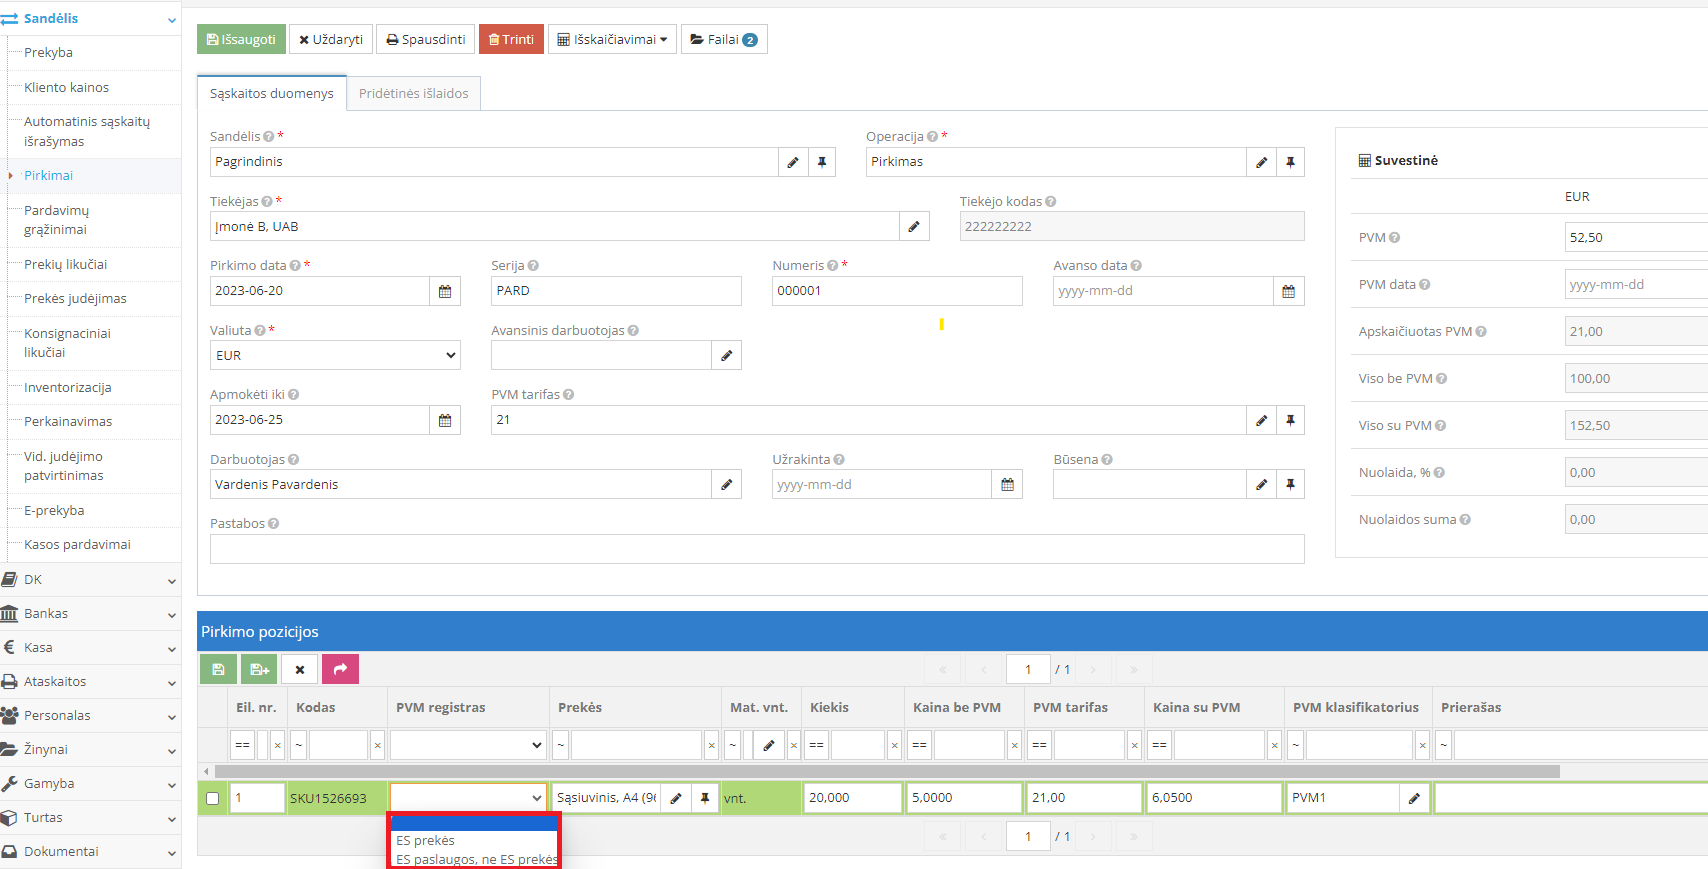Click the pencil icon next to Sandėlis field
Viewport: 1708px width, 869px height.
(793, 162)
